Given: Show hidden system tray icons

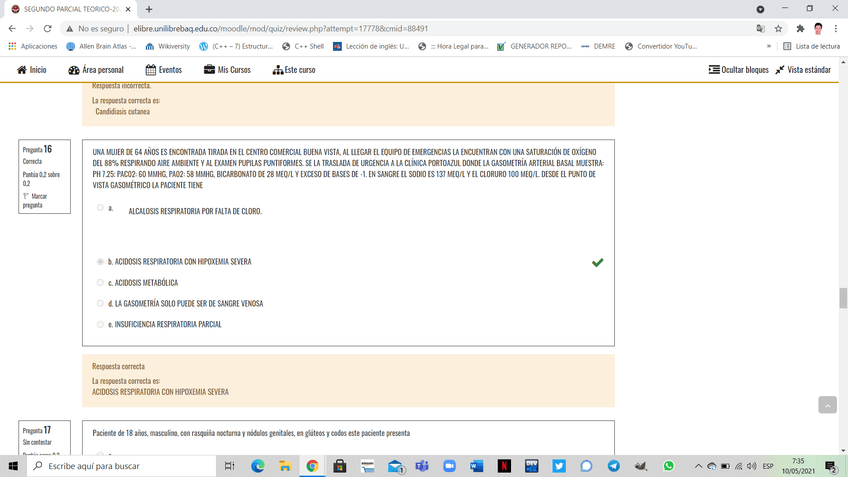Looking at the screenshot, I should click(x=698, y=466).
